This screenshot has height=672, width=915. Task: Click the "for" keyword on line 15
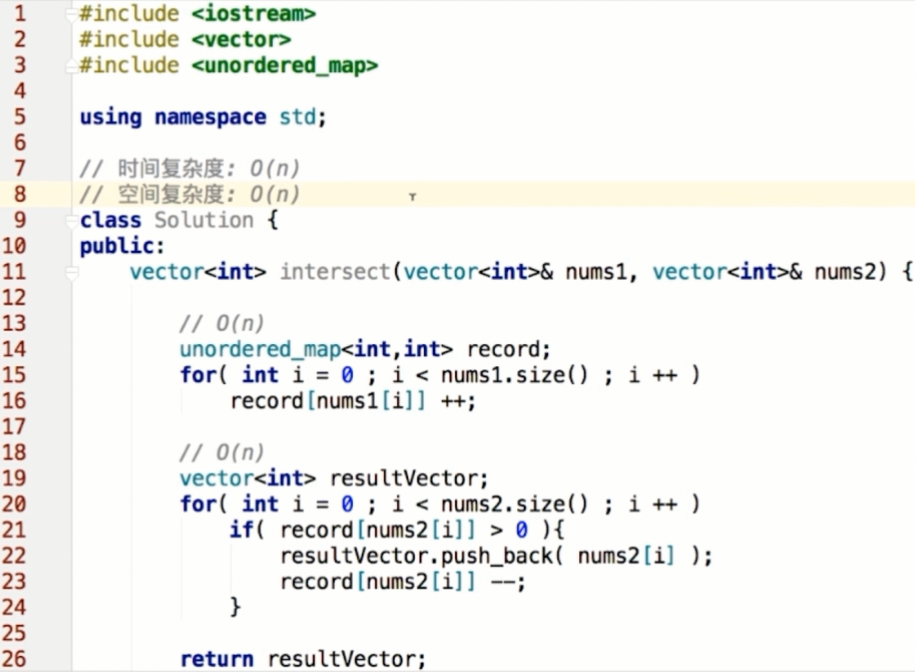point(198,375)
